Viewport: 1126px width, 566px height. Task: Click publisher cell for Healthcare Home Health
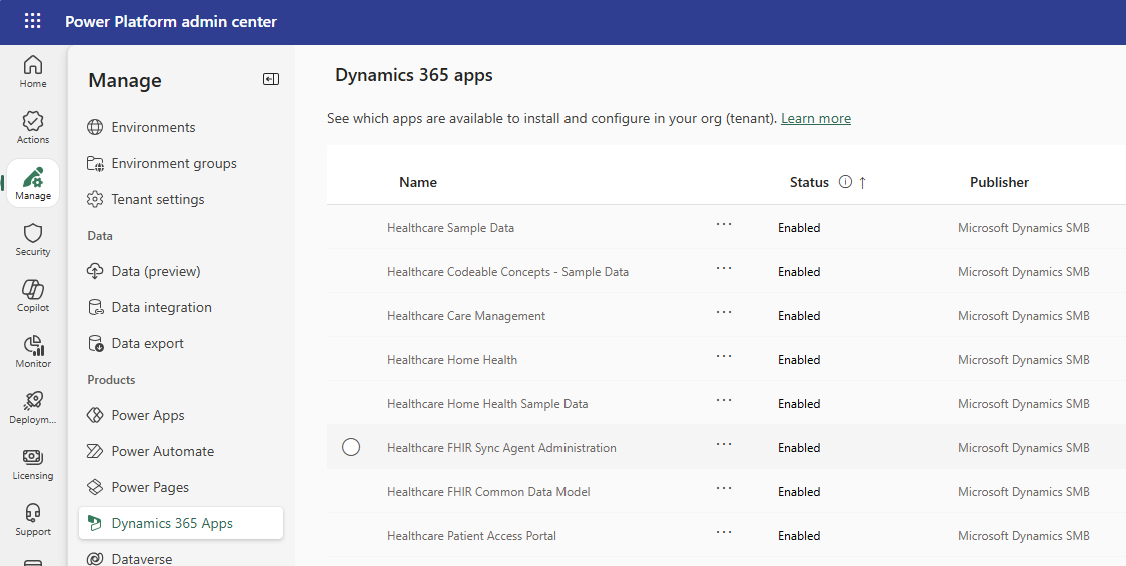click(1023, 360)
